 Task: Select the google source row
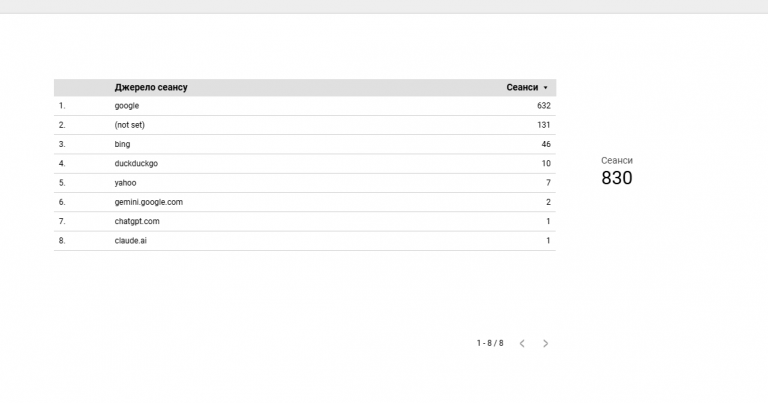click(x=305, y=106)
